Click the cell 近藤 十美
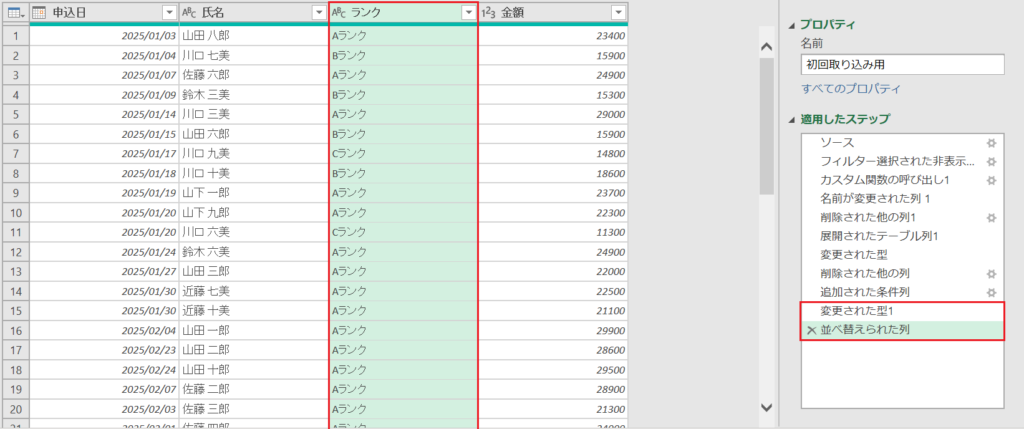 tap(253, 310)
